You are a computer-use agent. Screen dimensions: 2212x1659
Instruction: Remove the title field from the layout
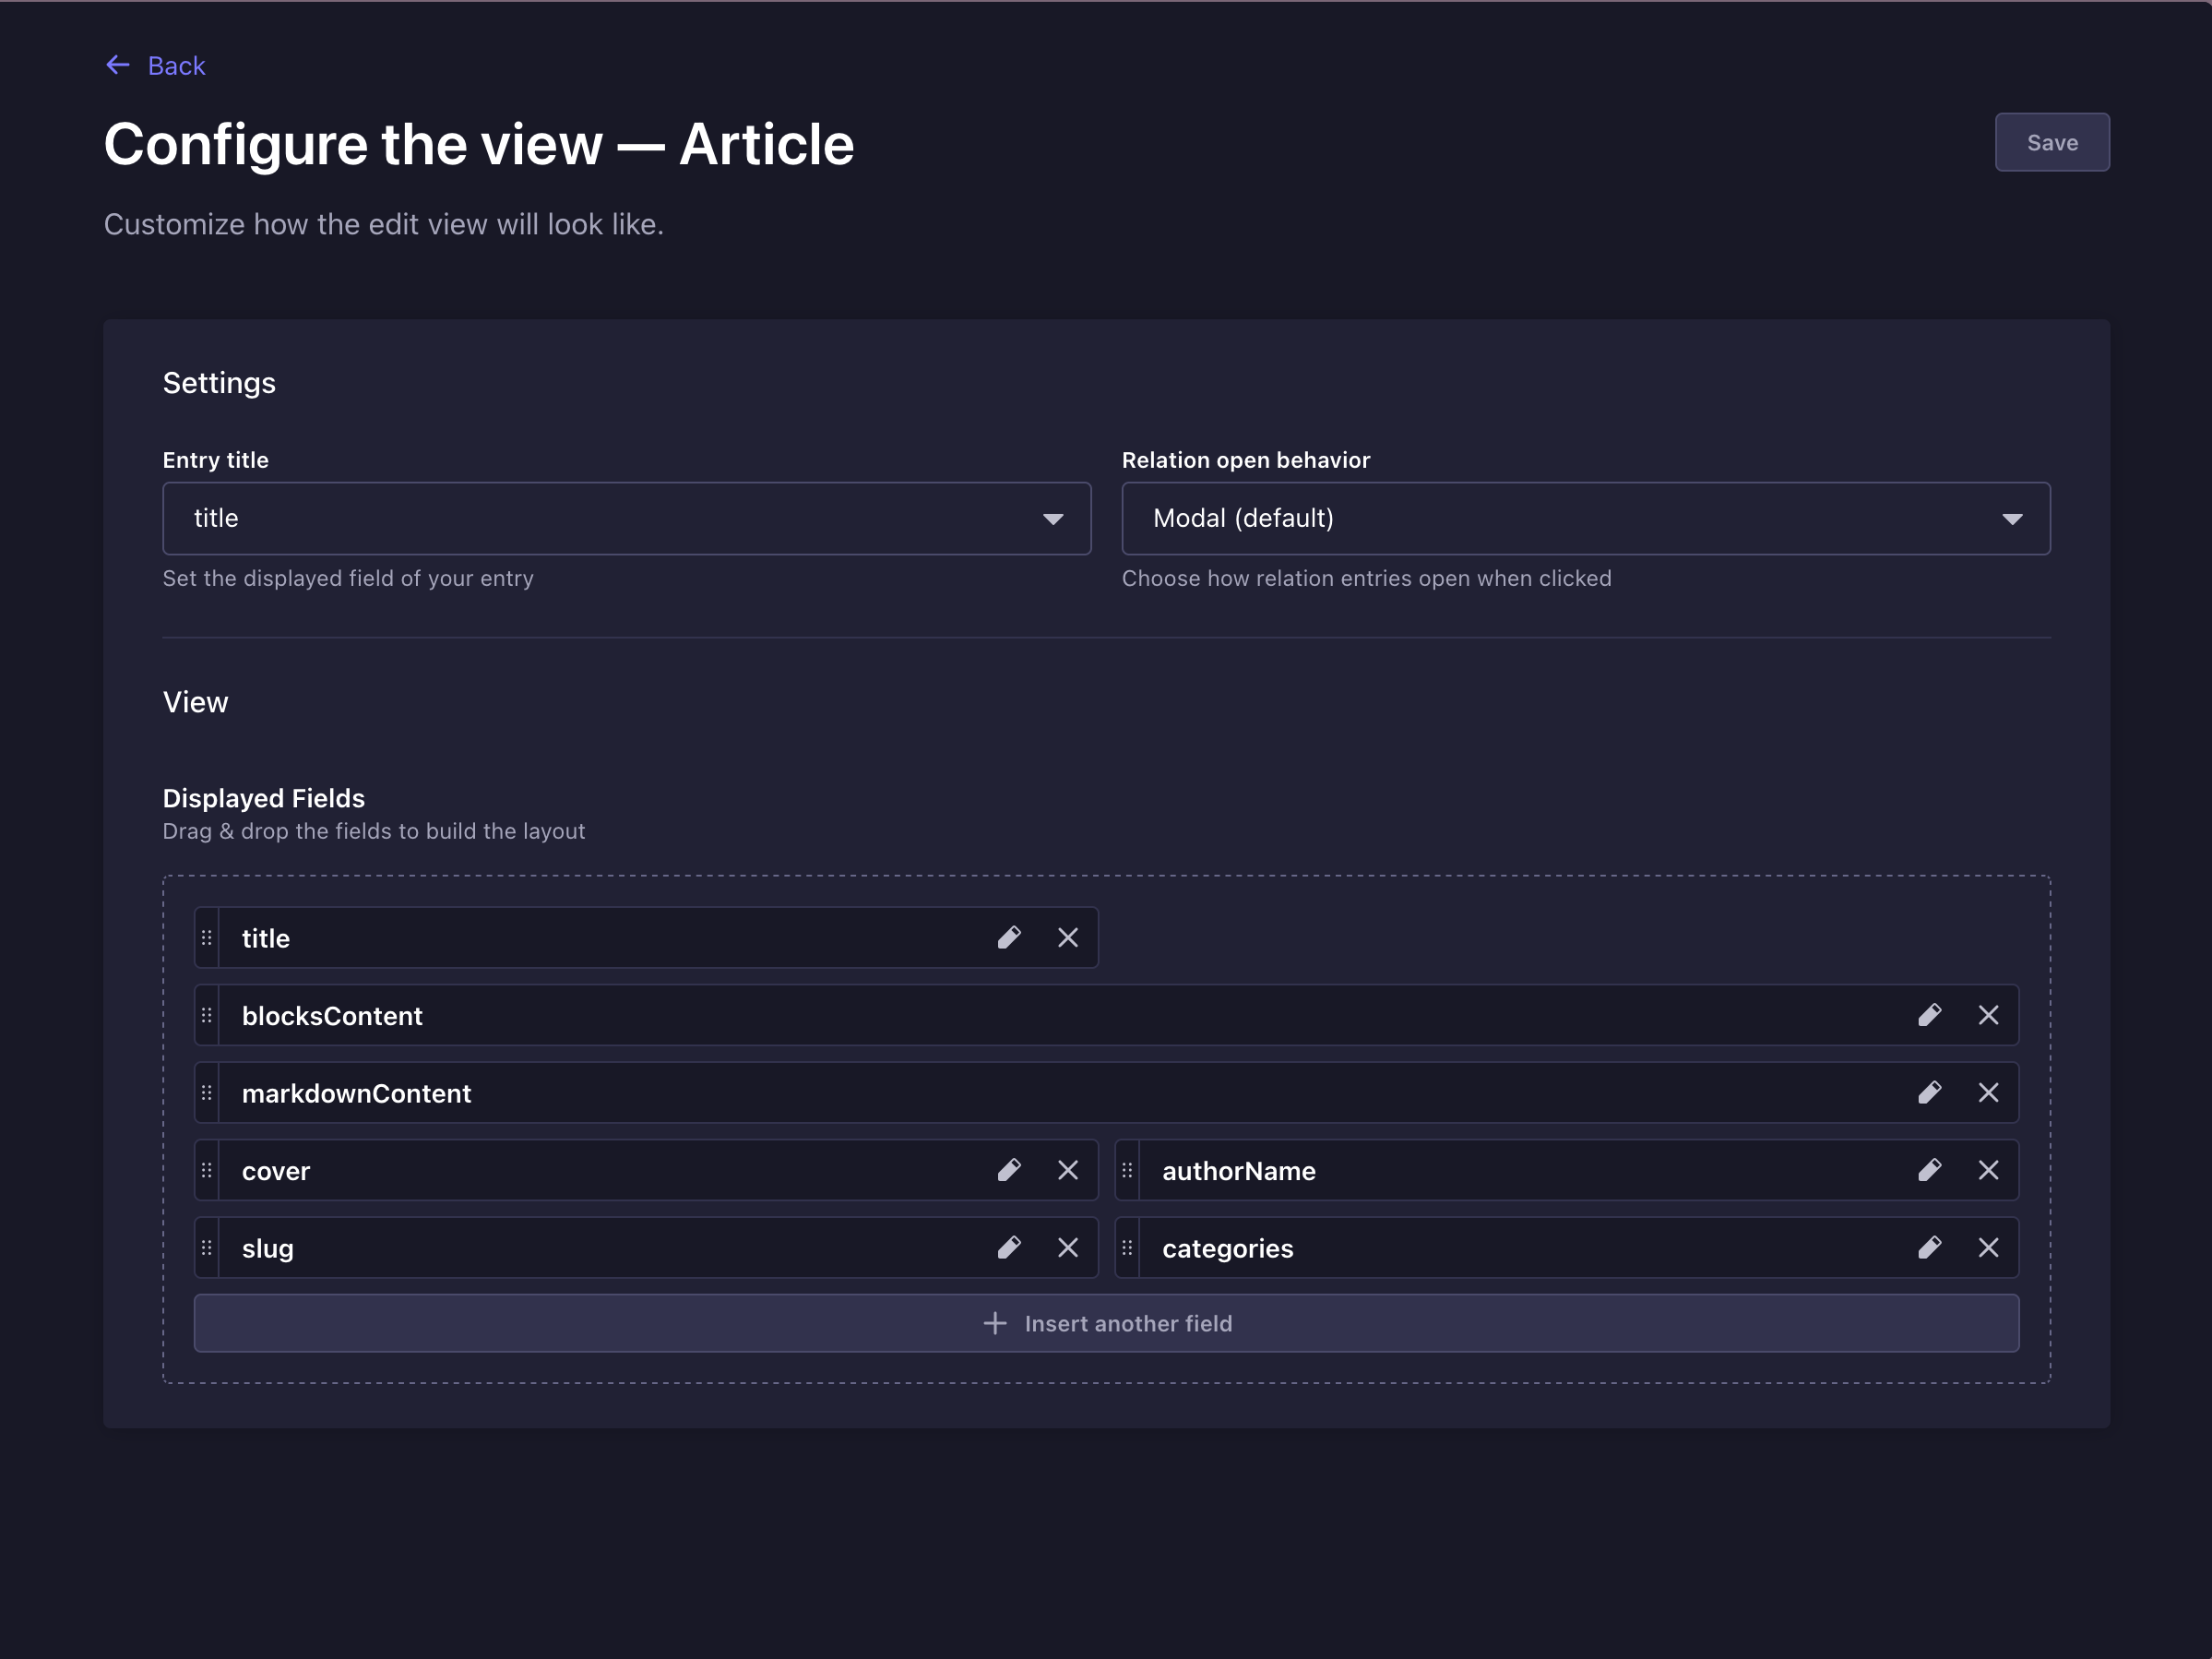1068,937
